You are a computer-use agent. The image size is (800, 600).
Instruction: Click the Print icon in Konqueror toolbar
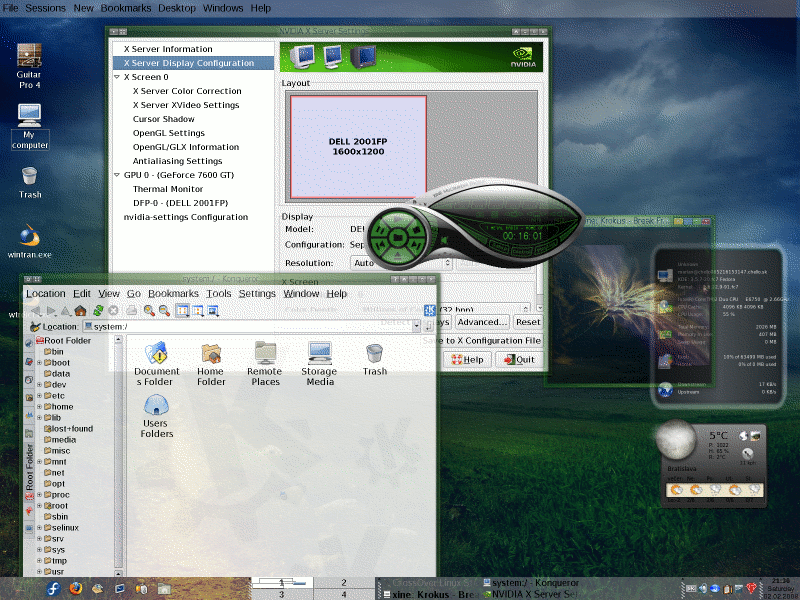tap(132, 310)
